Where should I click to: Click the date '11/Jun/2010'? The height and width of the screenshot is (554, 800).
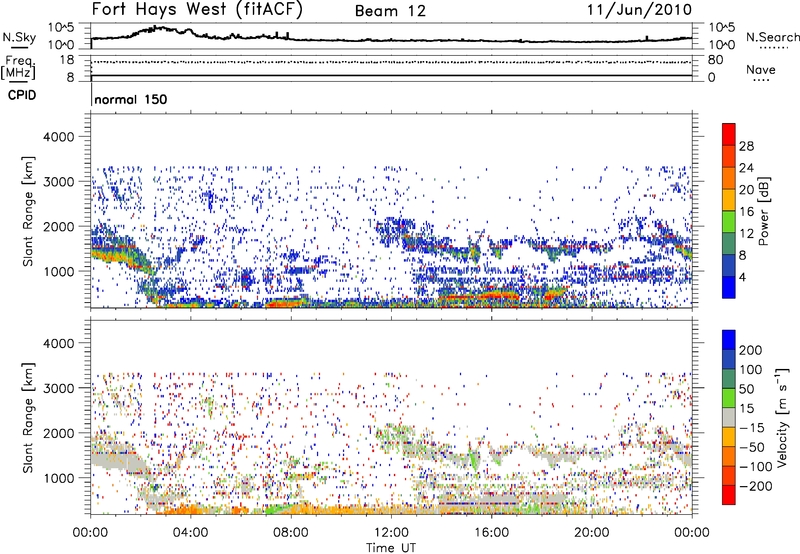640,10
